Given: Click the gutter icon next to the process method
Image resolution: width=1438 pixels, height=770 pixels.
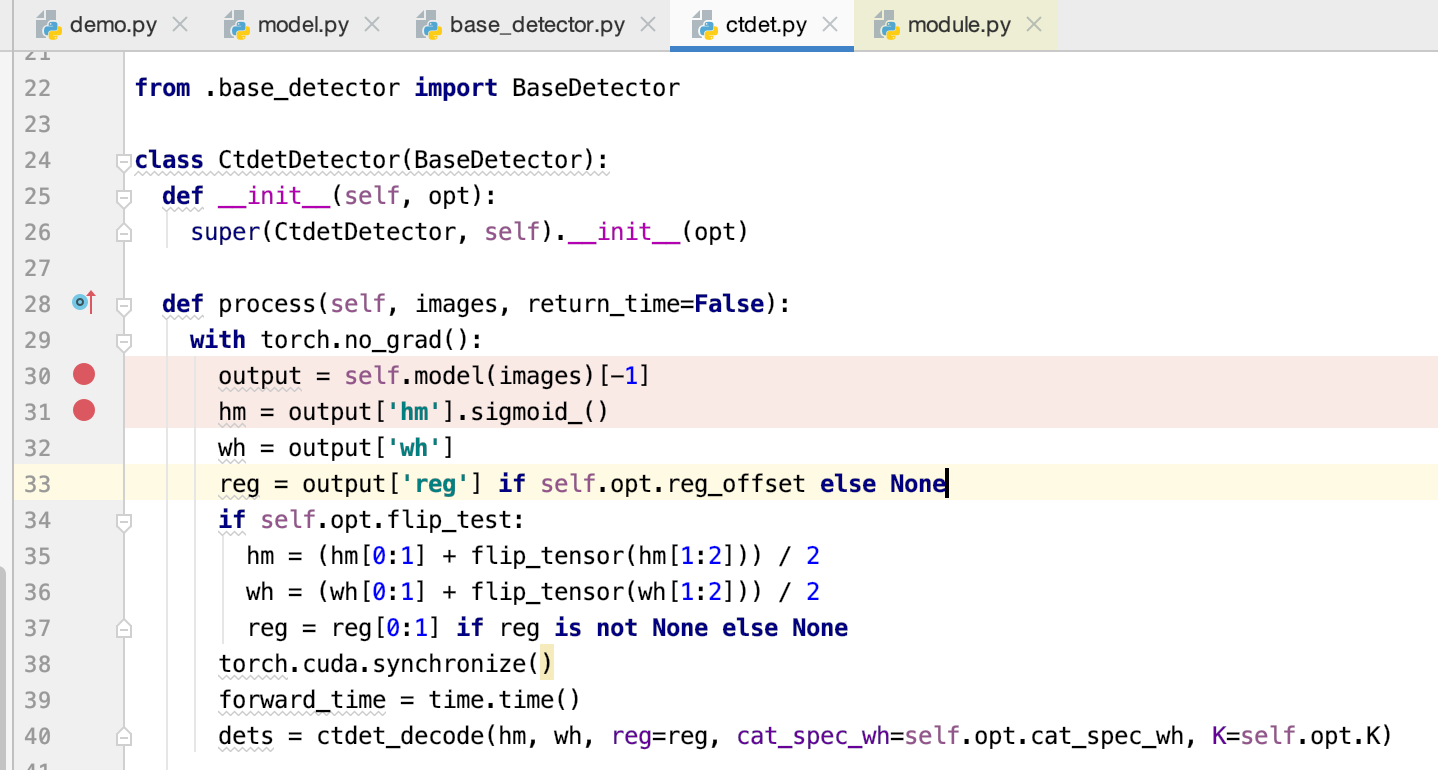Looking at the screenshot, I should [x=83, y=302].
